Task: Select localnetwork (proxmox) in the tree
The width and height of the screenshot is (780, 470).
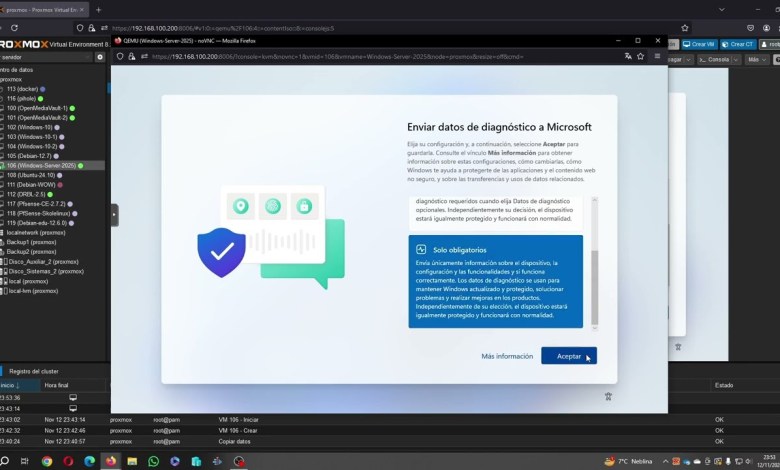Action: (35, 232)
